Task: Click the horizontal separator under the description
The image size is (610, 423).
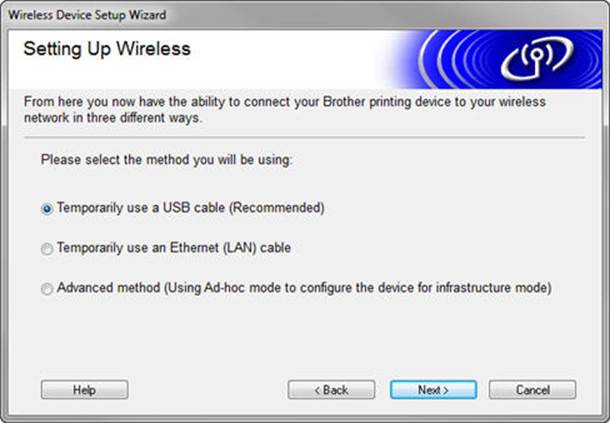Action: coord(304,137)
